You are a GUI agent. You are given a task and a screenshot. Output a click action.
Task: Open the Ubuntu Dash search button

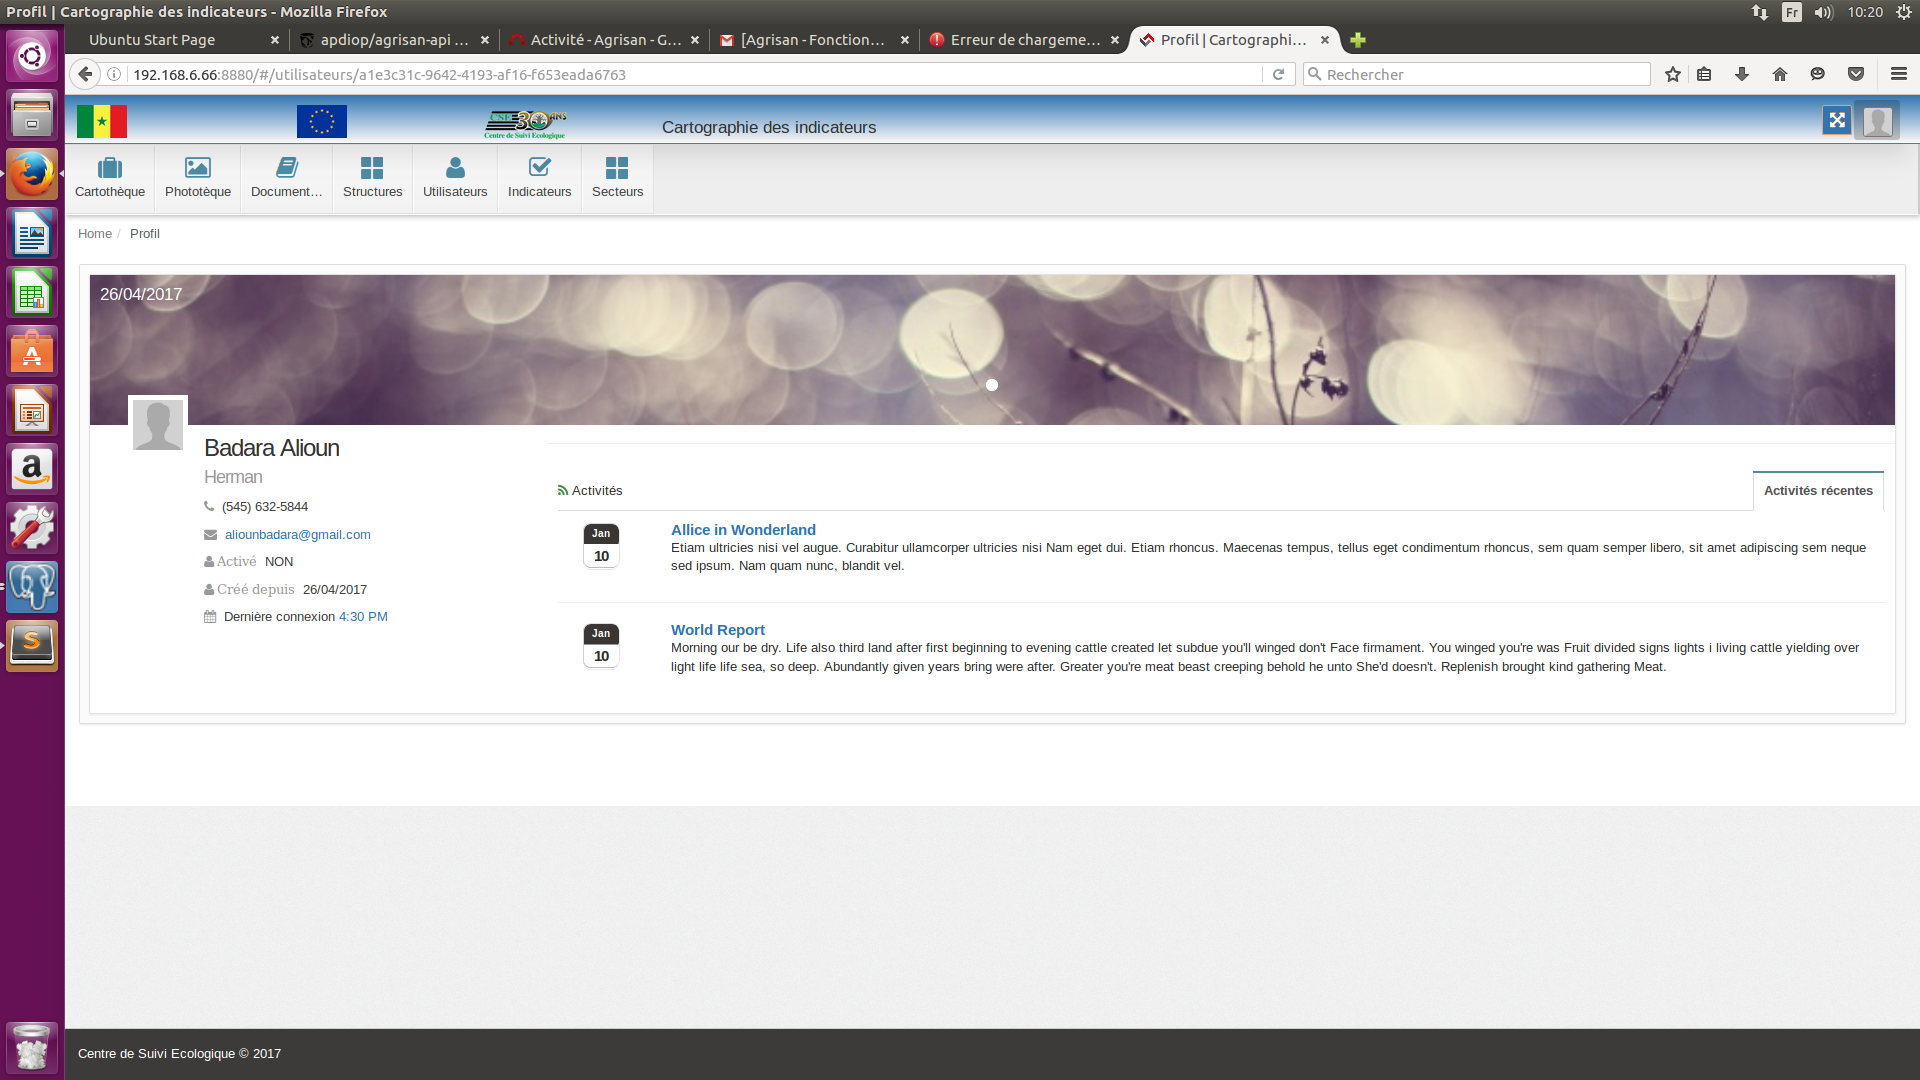click(x=32, y=56)
